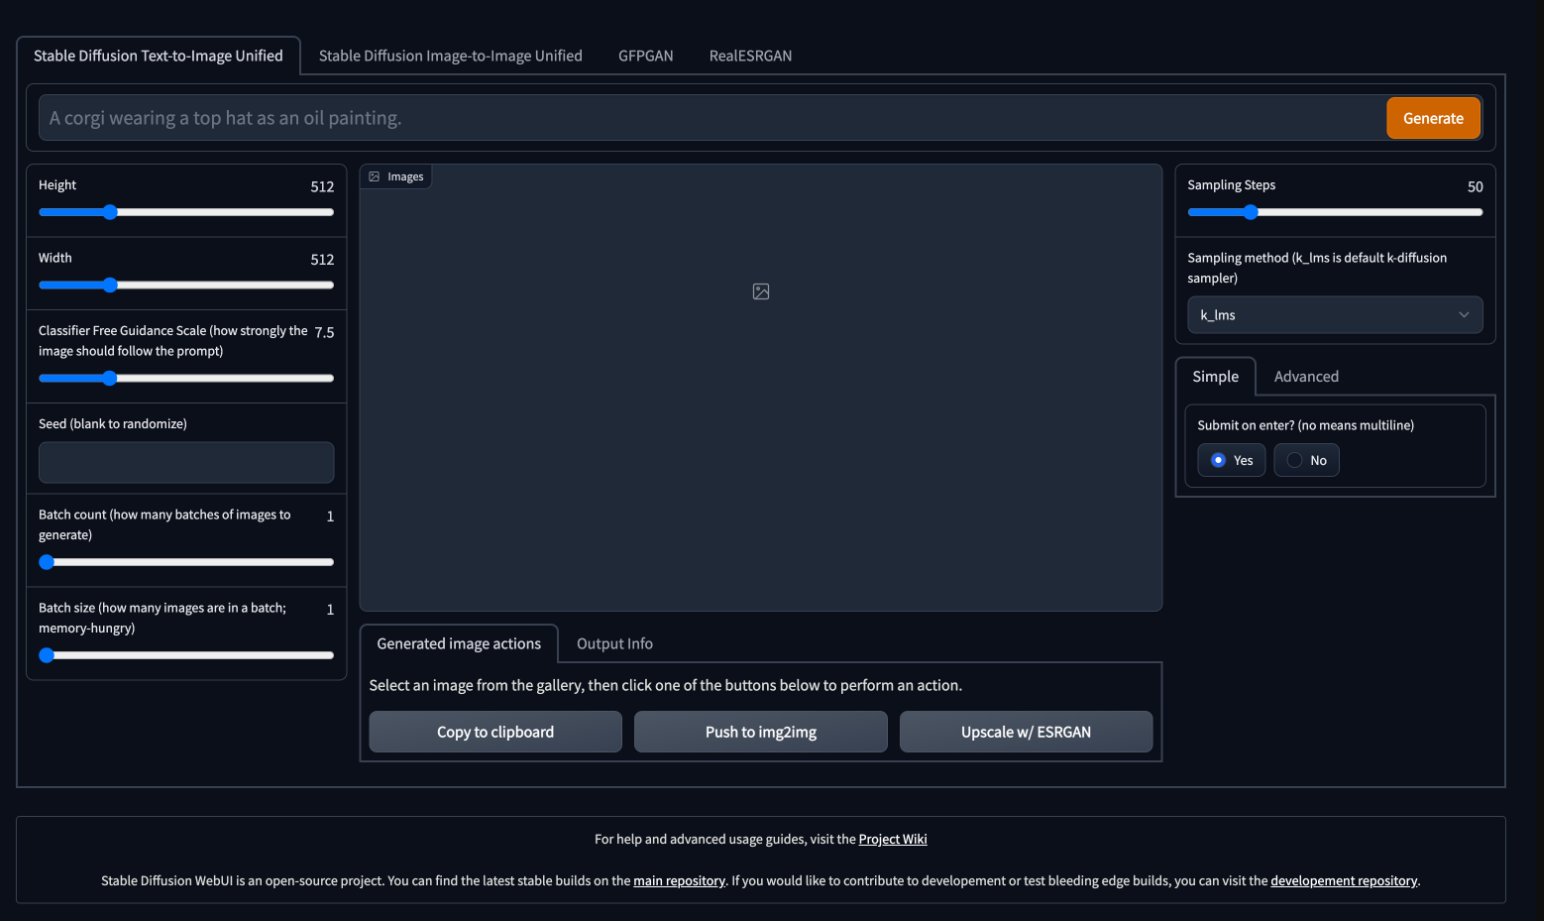Click the Seed input field
The height and width of the screenshot is (921, 1544).
[186, 463]
